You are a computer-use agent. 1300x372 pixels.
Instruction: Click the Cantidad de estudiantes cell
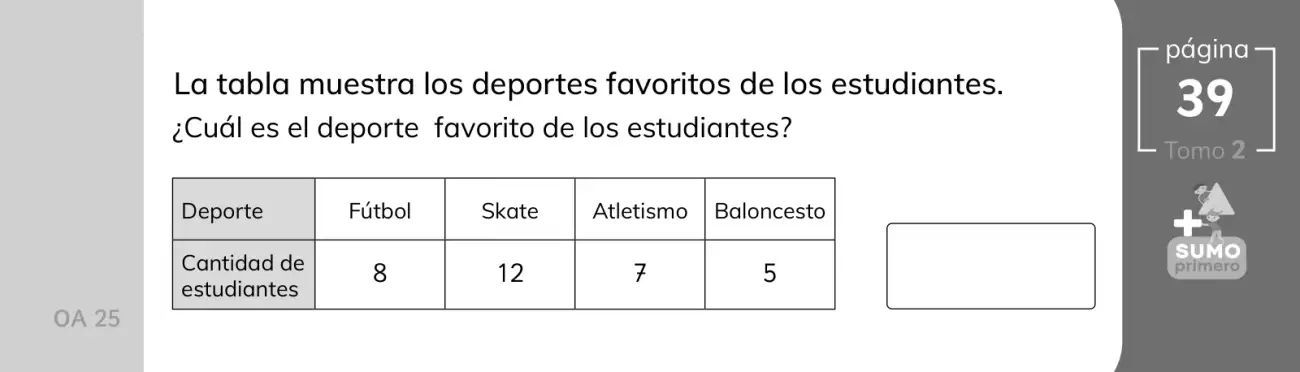tap(244, 275)
